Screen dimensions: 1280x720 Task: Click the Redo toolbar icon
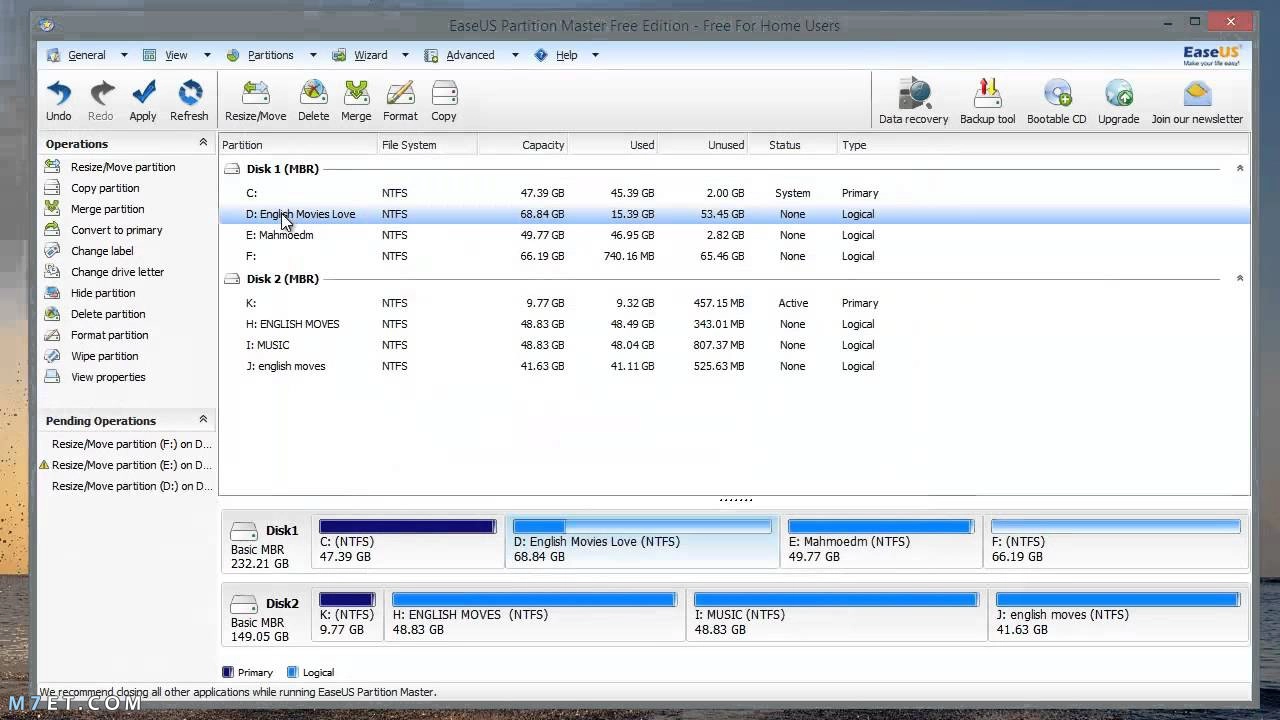click(101, 101)
